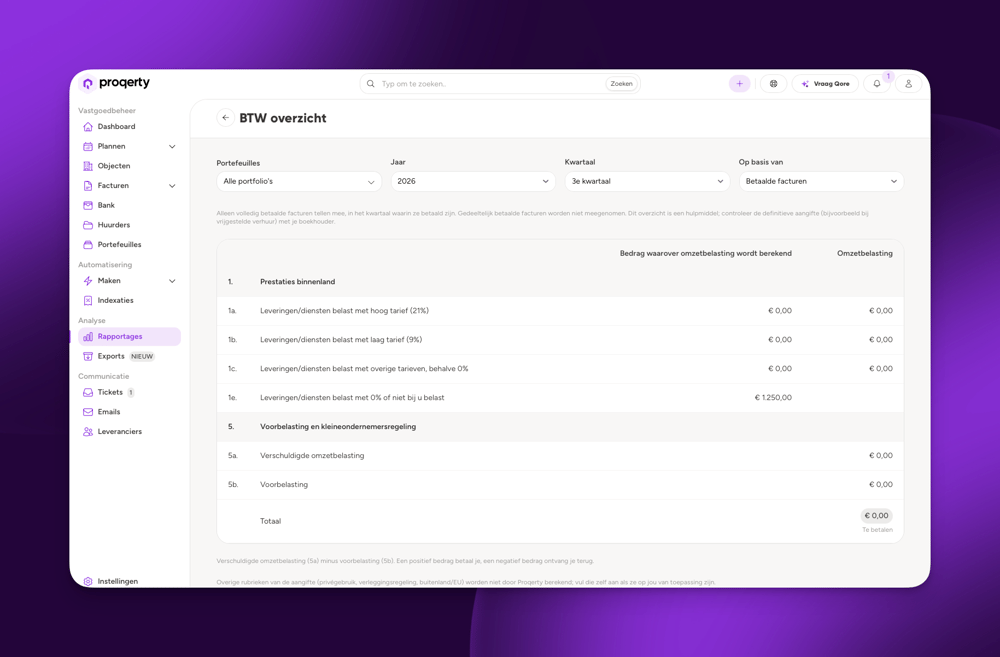This screenshot has width=1000, height=657.
Task: Open Op basis van Betaalde facturen dropdown
Action: [x=821, y=181]
